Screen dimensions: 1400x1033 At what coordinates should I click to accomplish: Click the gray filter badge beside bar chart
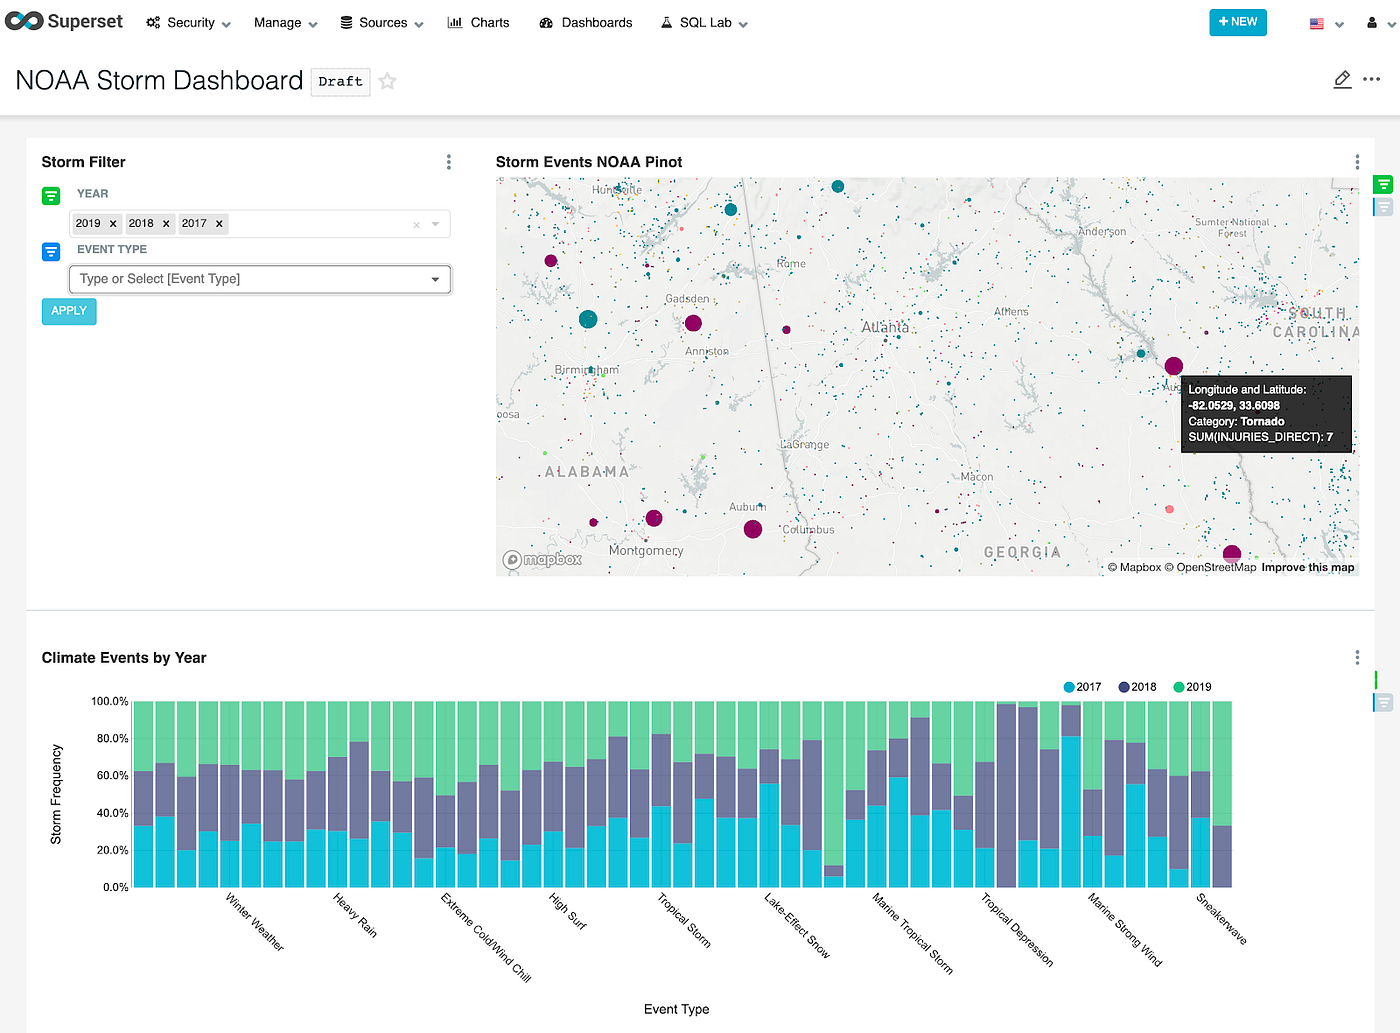pos(1383,703)
